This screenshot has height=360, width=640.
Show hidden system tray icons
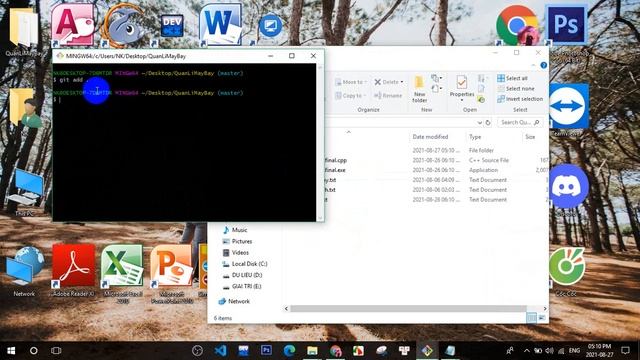527,351
